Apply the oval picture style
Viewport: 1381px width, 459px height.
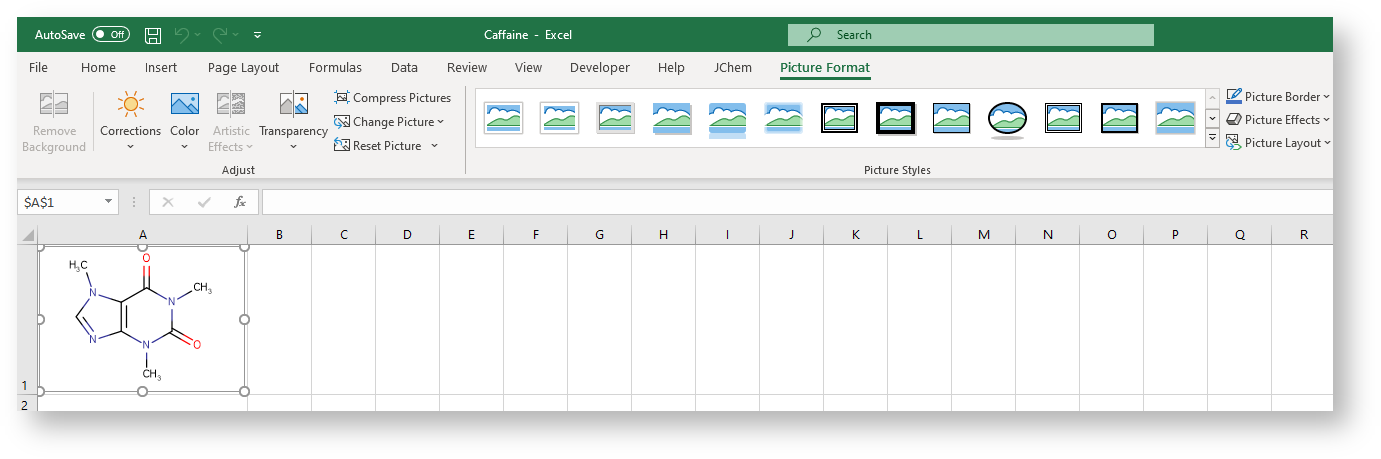click(1007, 119)
